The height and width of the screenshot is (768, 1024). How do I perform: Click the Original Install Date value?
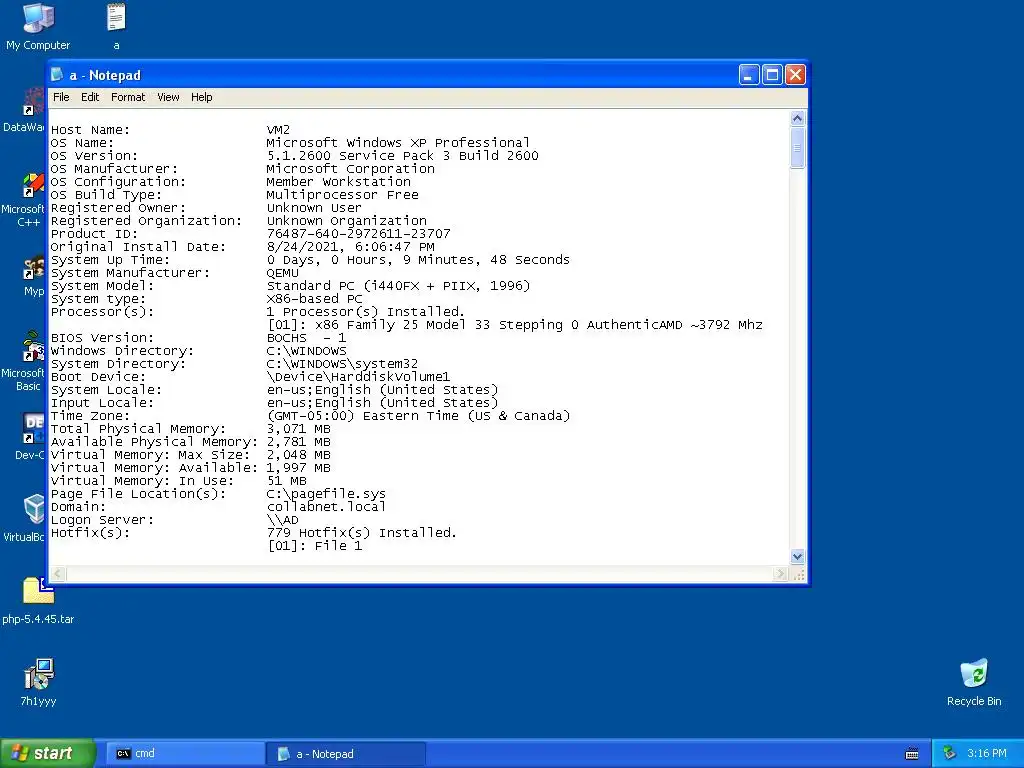(350, 247)
